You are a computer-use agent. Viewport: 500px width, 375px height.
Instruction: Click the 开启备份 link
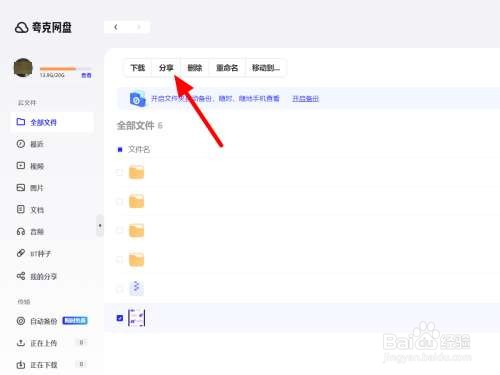click(x=305, y=99)
